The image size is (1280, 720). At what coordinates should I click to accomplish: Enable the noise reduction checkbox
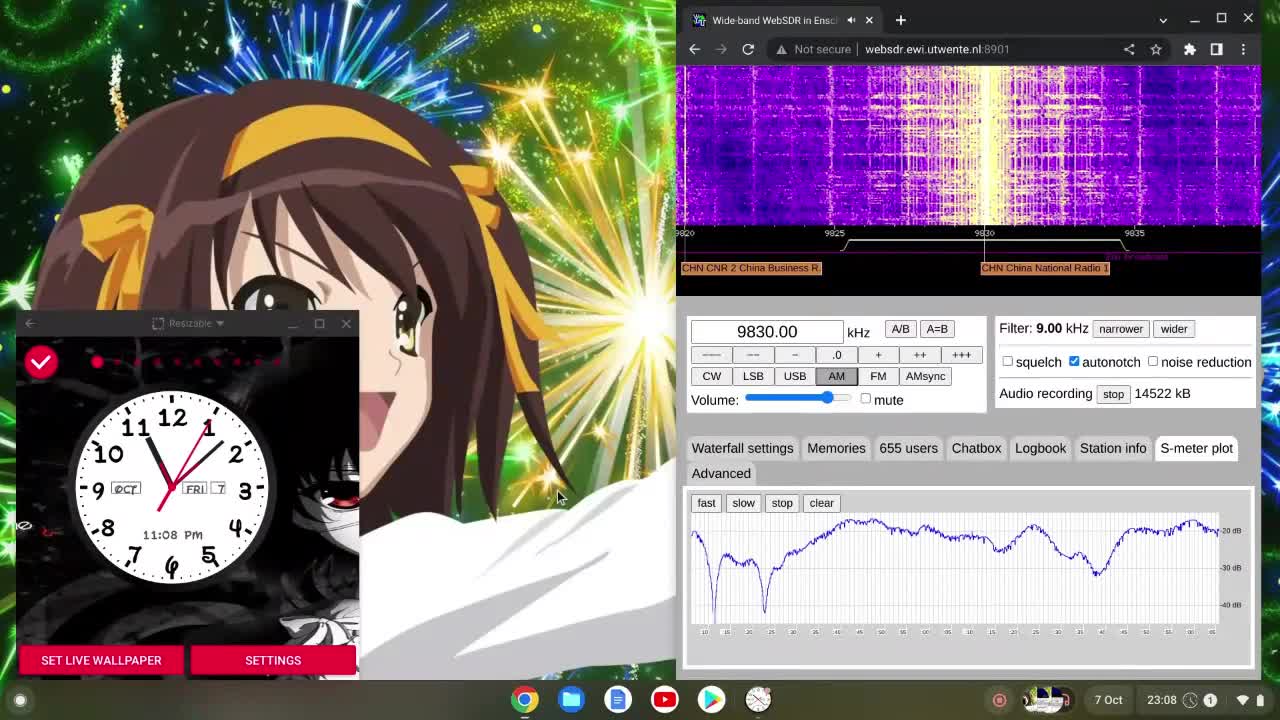tap(1153, 362)
